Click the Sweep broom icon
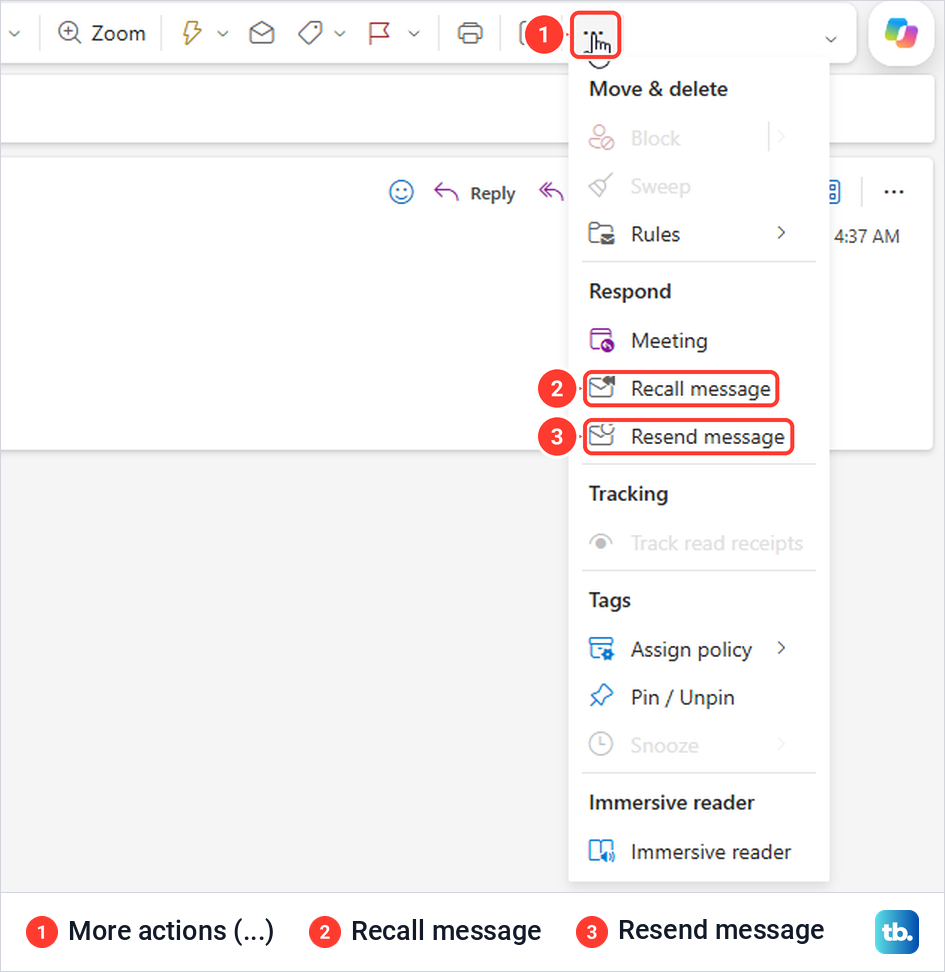This screenshot has height=972, width=945. tap(601, 185)
